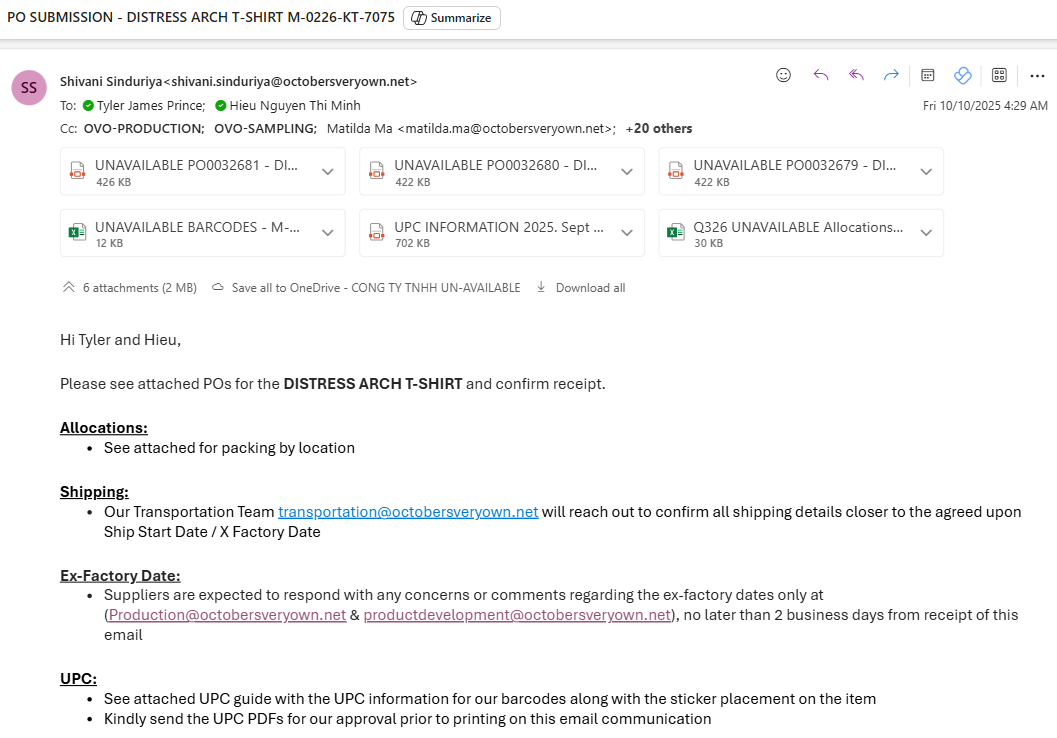This screenshot has height=738, width=1057.
Task: Expand dropdown for PO0032681 attachment
Action: pos(327,172)
